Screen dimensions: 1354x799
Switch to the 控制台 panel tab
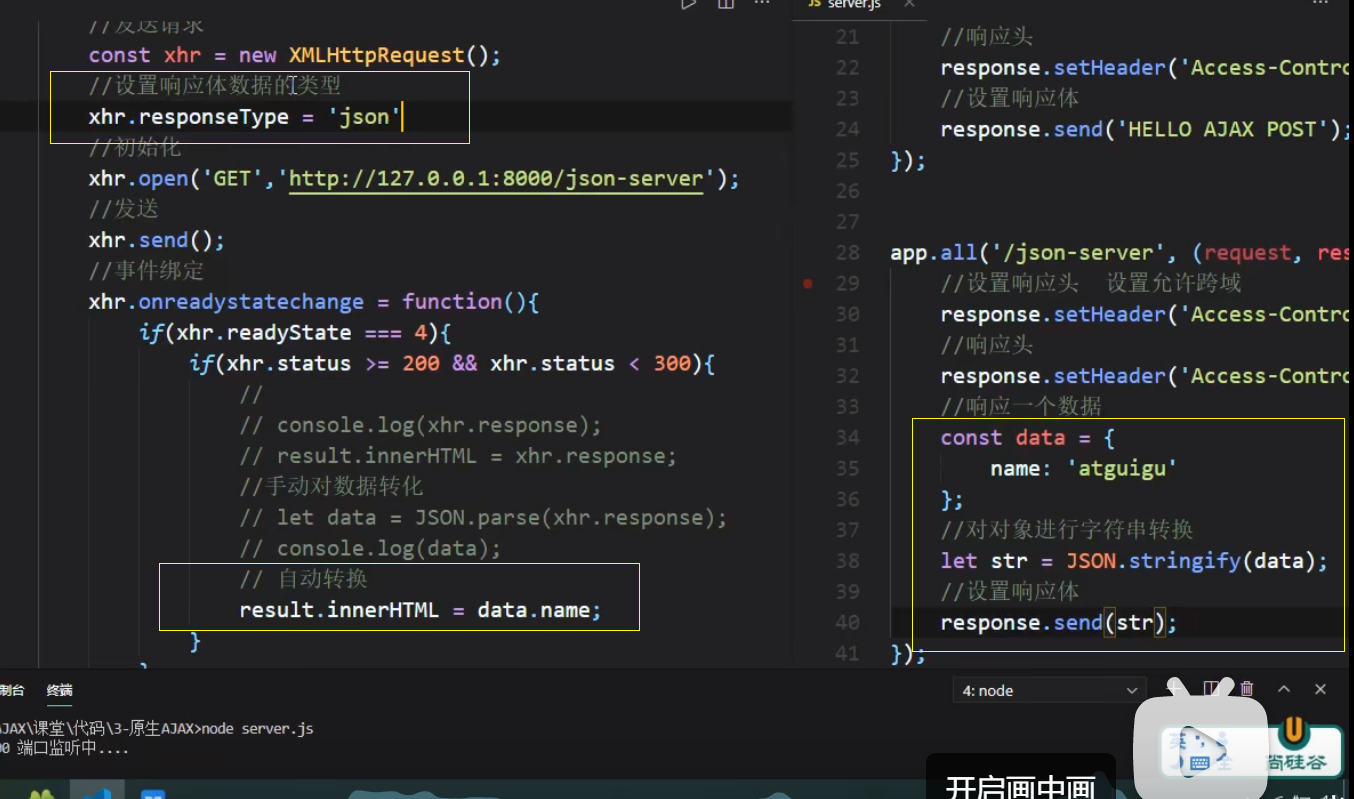(12, 690)
